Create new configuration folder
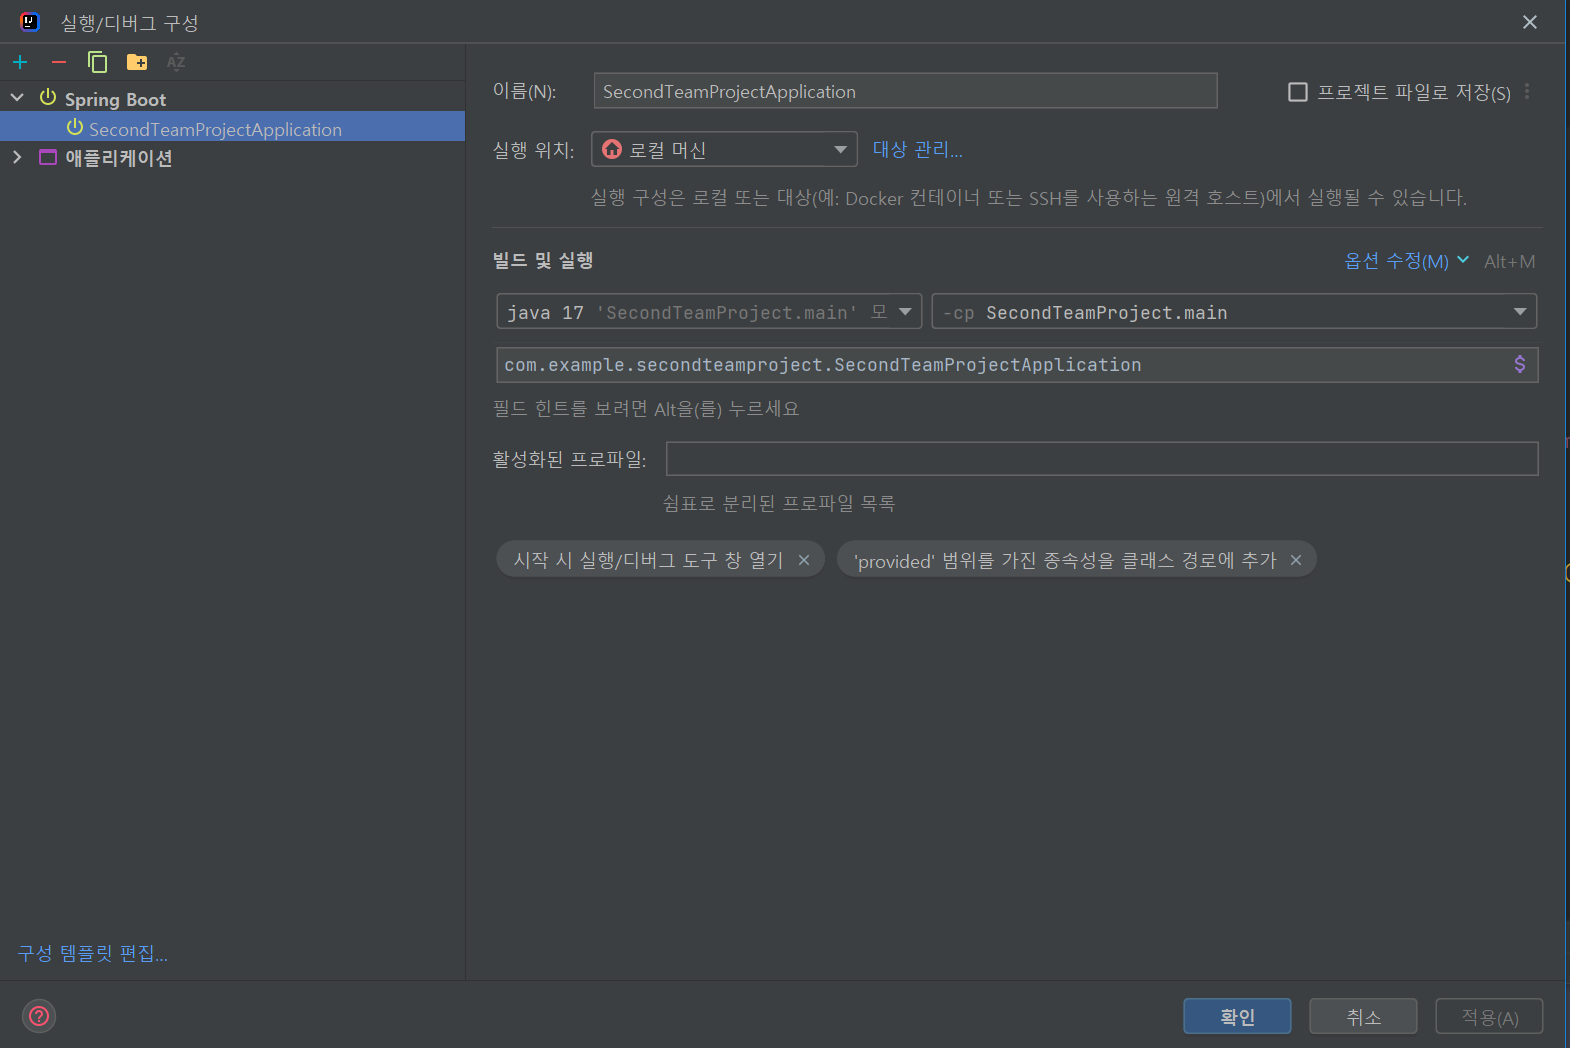 [x=137, y=62]
